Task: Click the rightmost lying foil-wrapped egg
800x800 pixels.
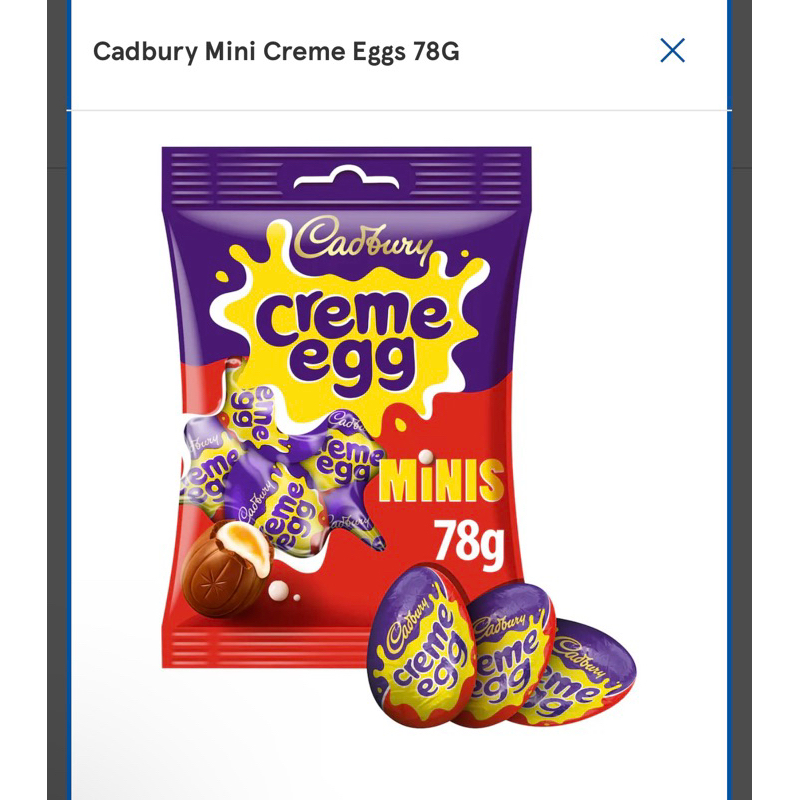Action: (x=587, y=673)
